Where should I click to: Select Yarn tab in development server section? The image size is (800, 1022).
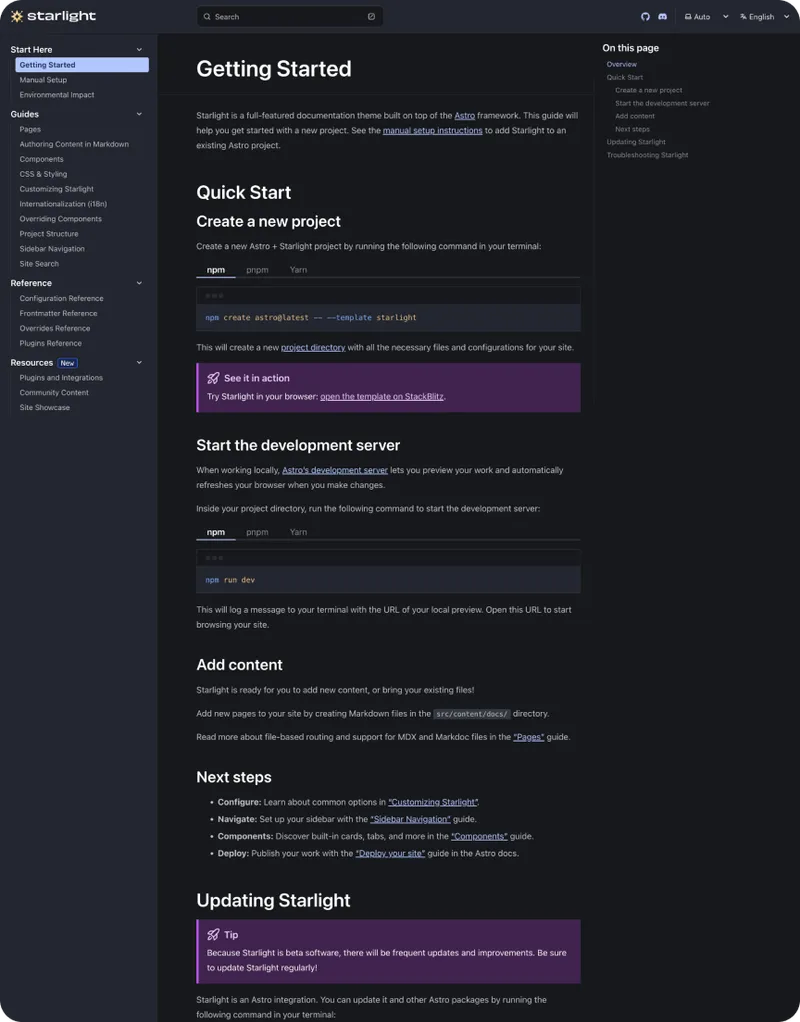coord(298,532)
